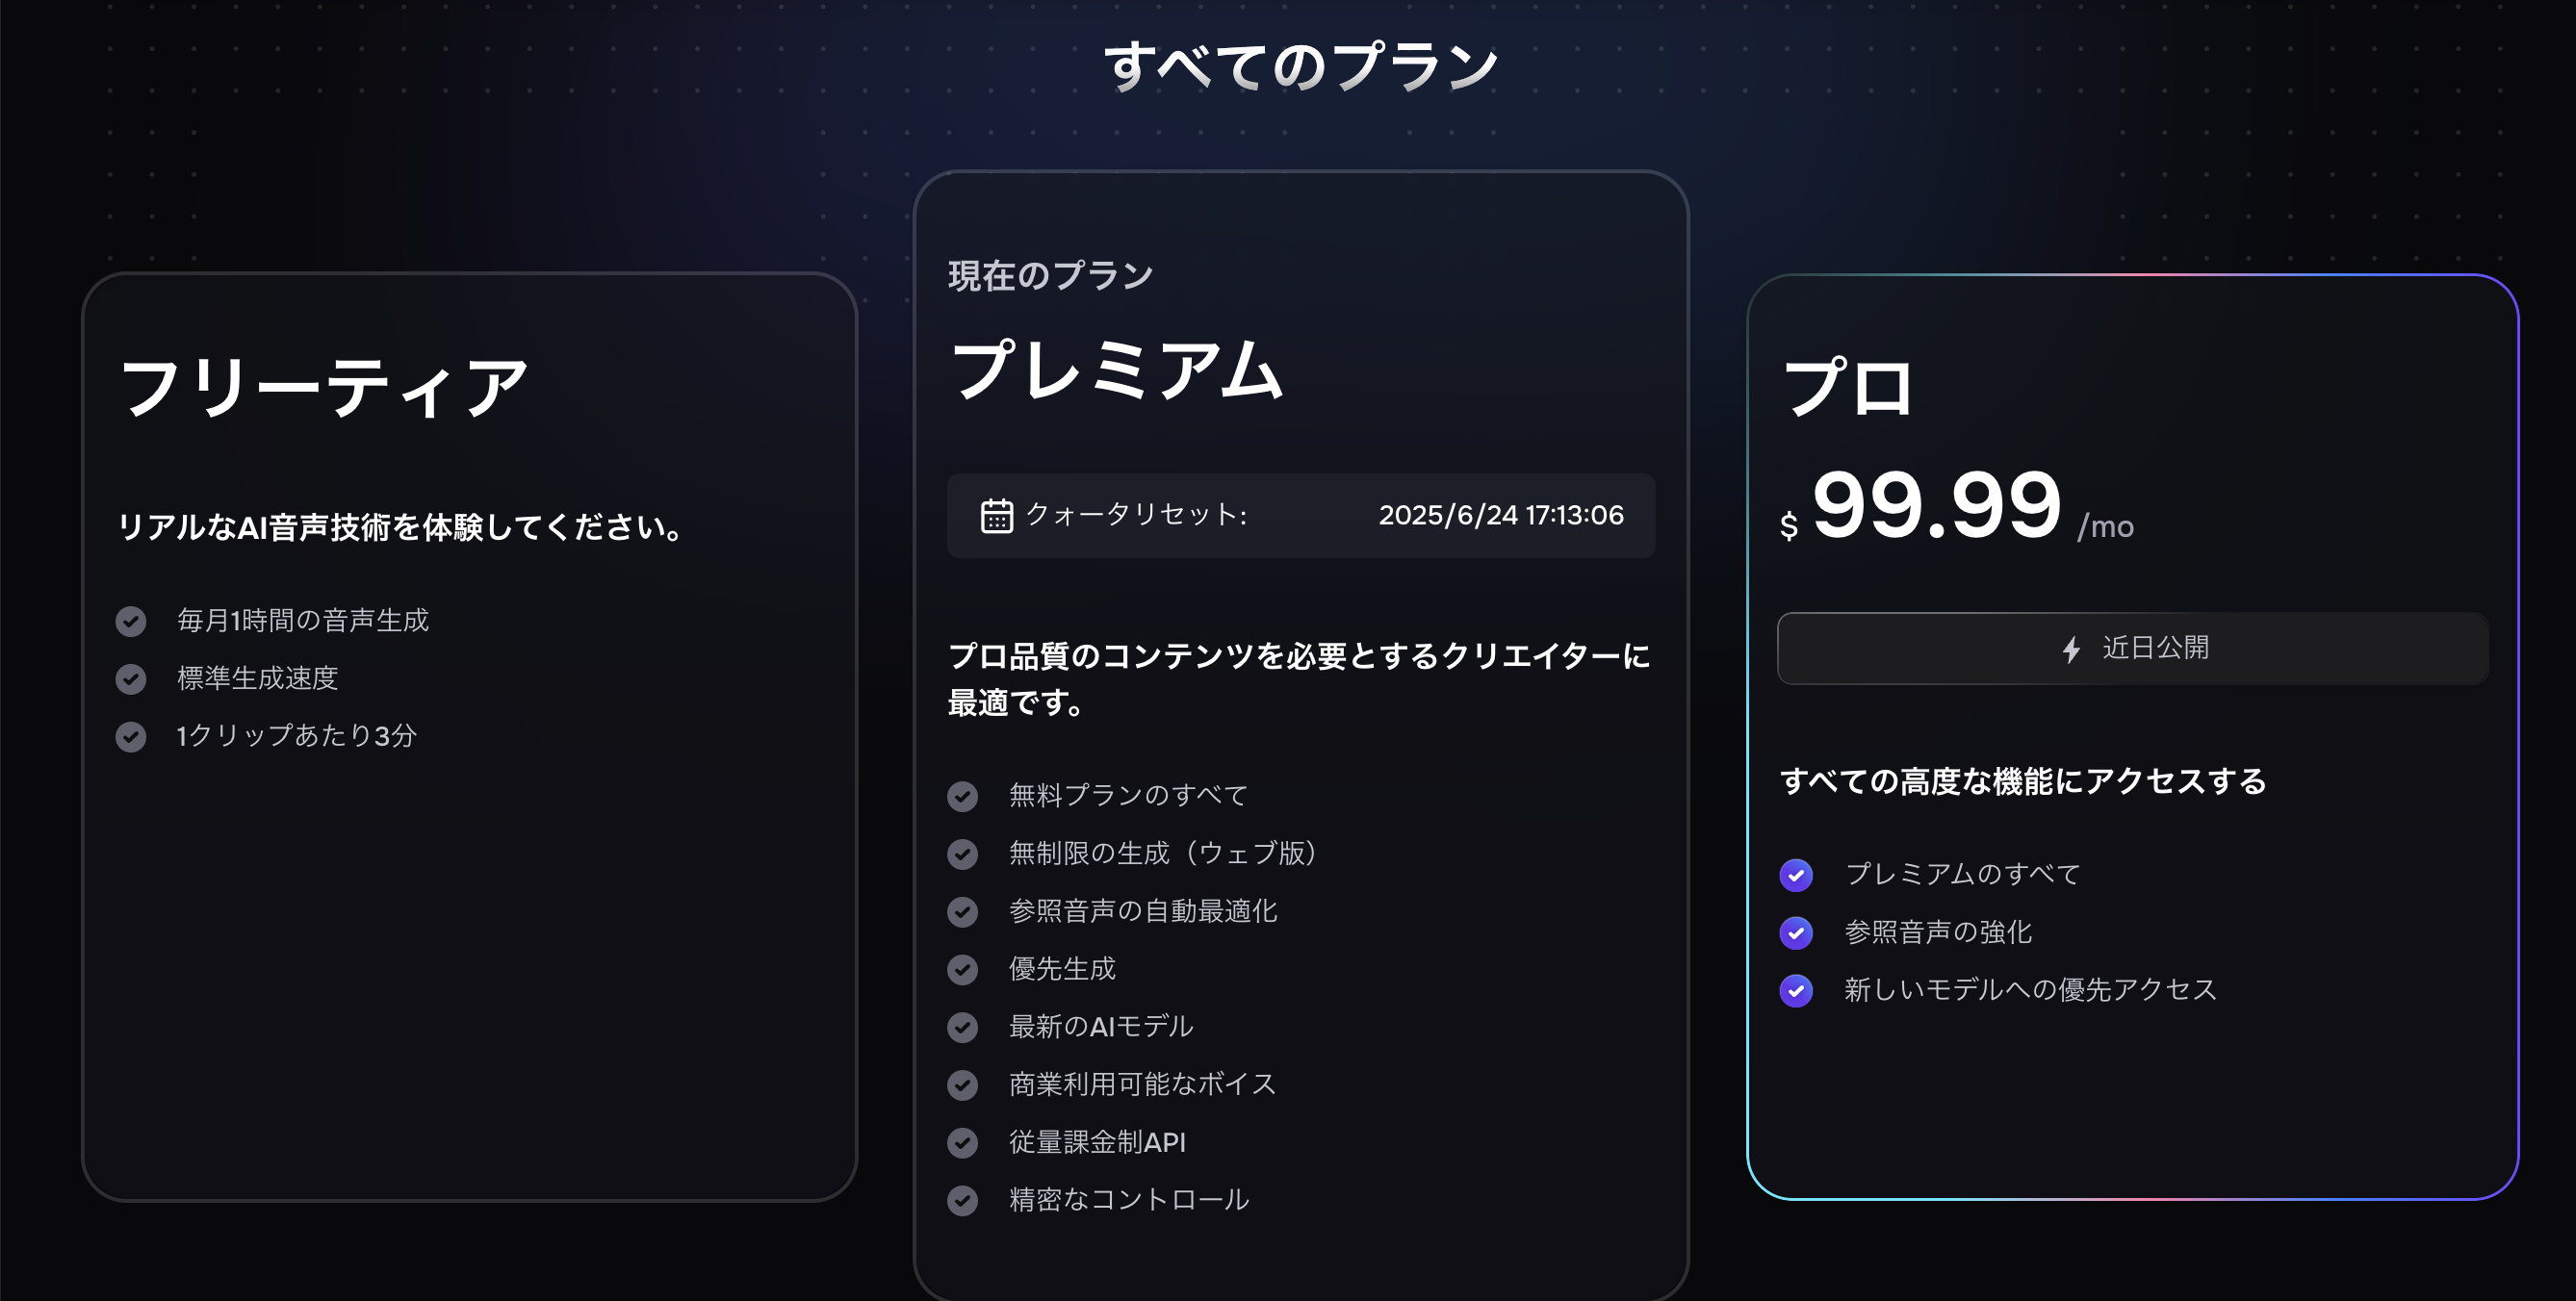Click the check icon beside 優先生成

[962, 970]
